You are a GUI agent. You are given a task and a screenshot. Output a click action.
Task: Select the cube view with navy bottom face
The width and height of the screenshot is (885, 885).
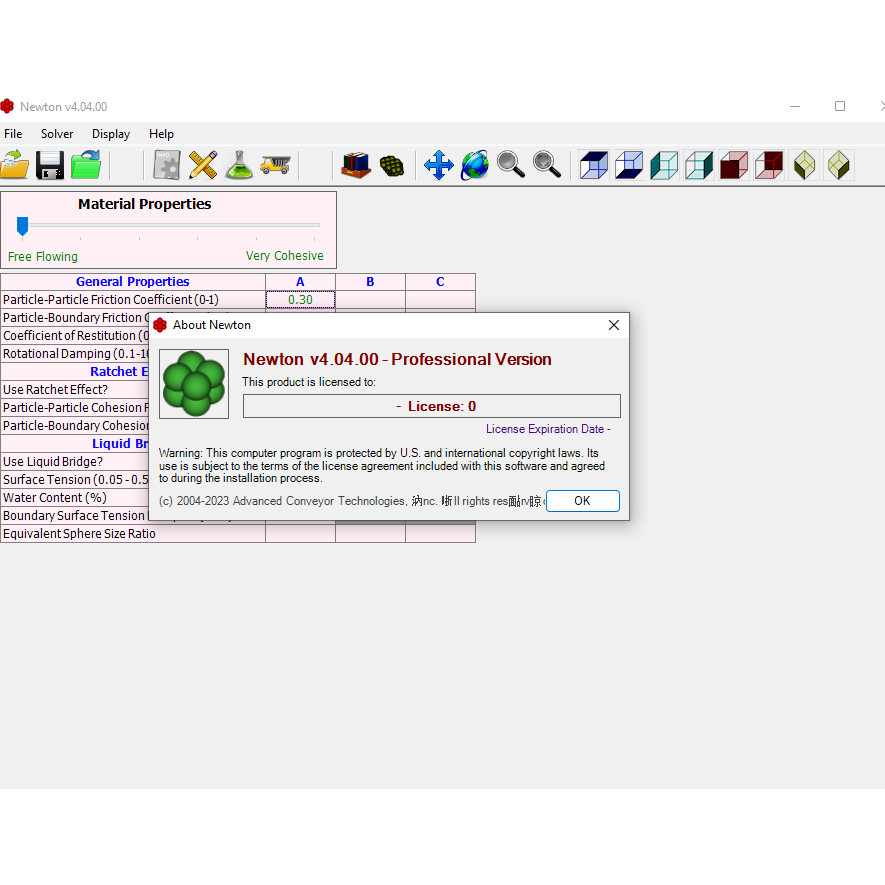coord(629,165)
